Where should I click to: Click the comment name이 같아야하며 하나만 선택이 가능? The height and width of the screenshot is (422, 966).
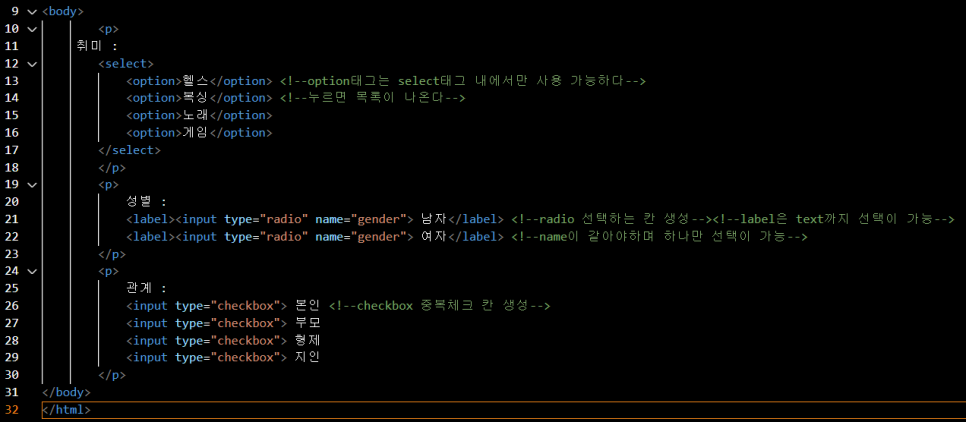click(659, 237)
